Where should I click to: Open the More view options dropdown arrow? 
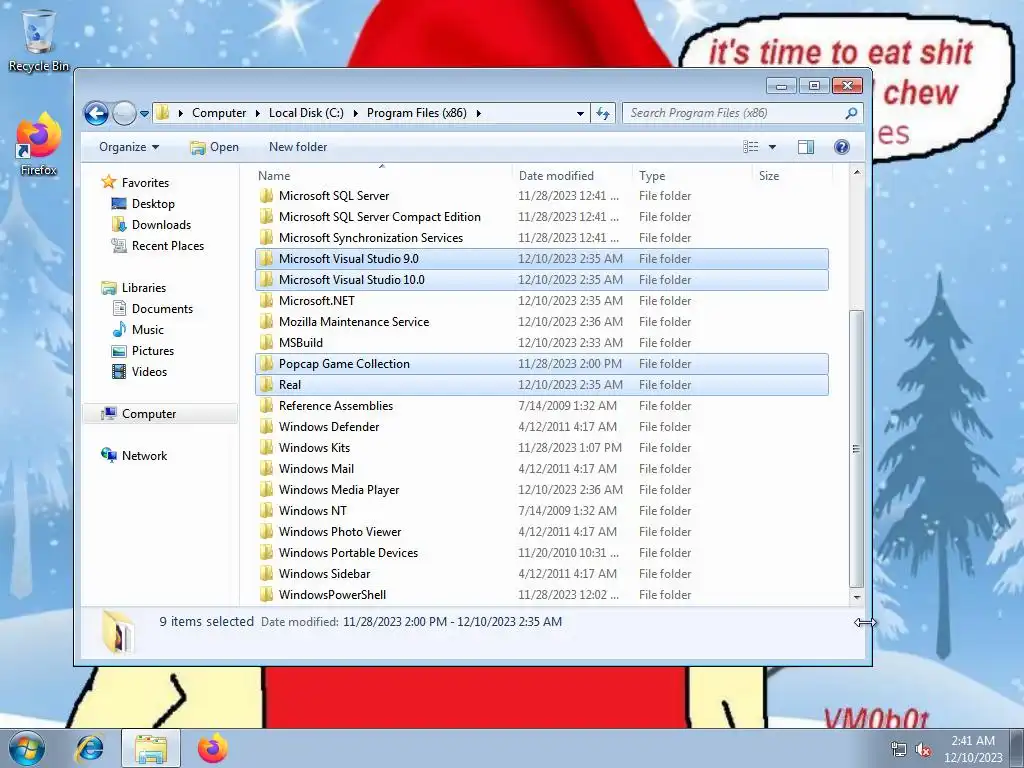[772, 147]
